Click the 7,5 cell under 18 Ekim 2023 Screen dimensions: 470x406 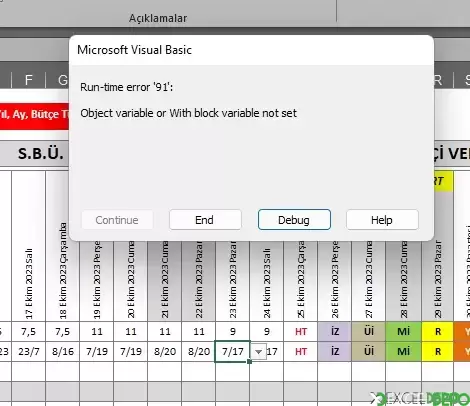pos(63,332)
